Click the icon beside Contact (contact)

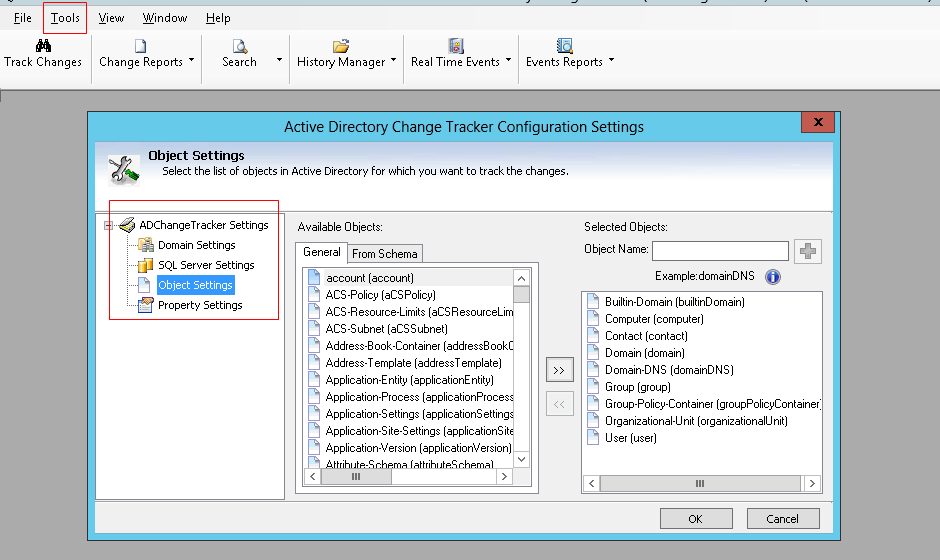[x=593, y=336]
